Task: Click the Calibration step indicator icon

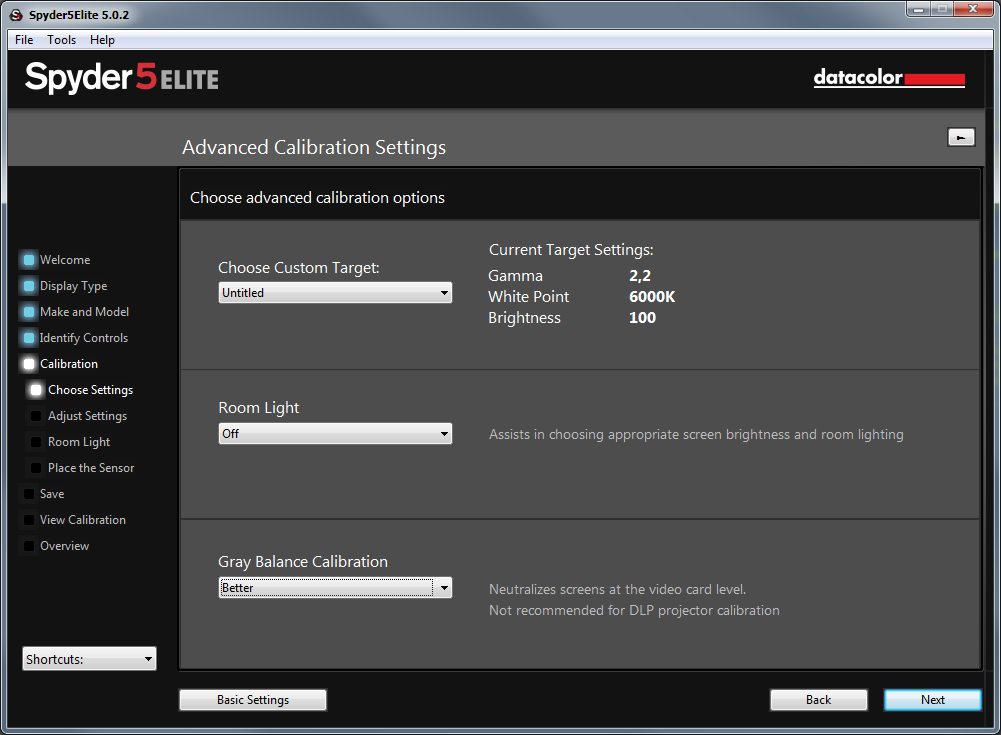Action: (x=29, y=364)
